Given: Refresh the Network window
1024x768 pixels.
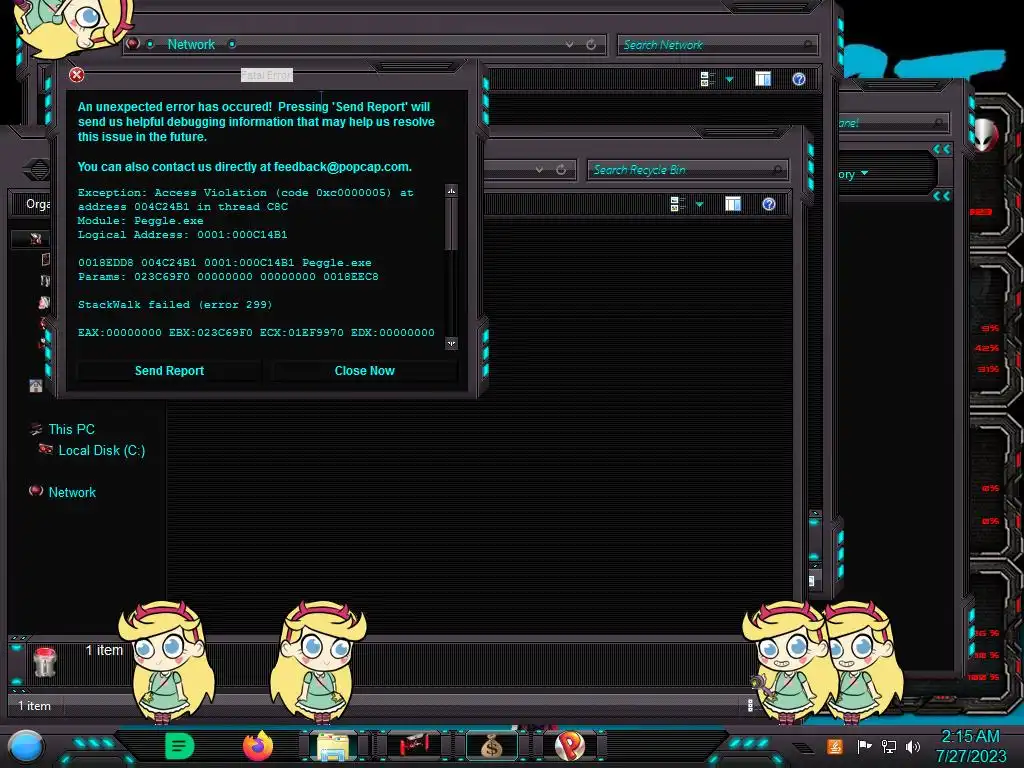Looking at the screenshot, I should click(591, 44).
